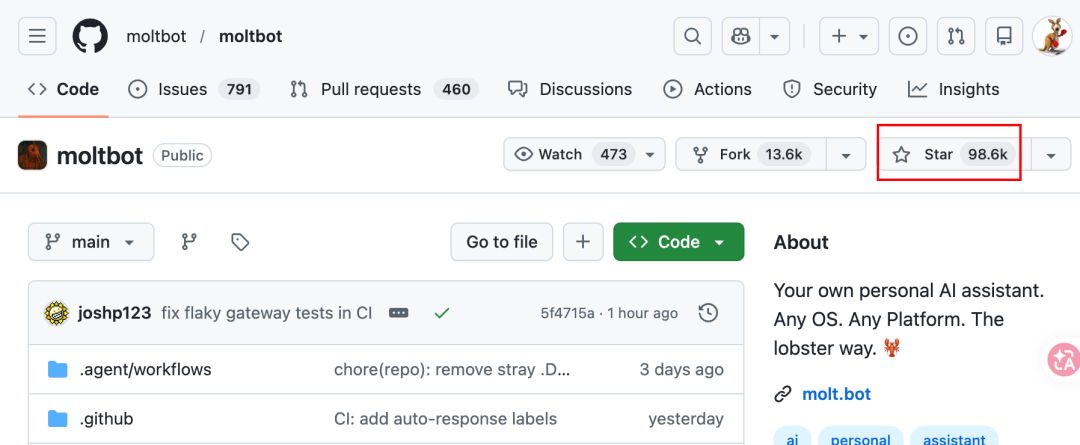Viewport: 1080px width, 445px height.
Task: Click the GitHub logo icon
Action: [90, 37]
